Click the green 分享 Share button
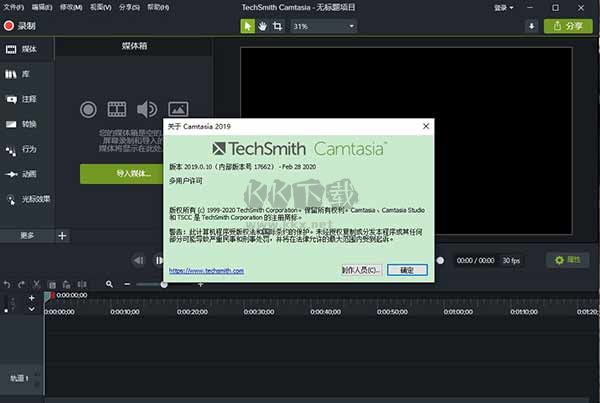 (568, 26)
